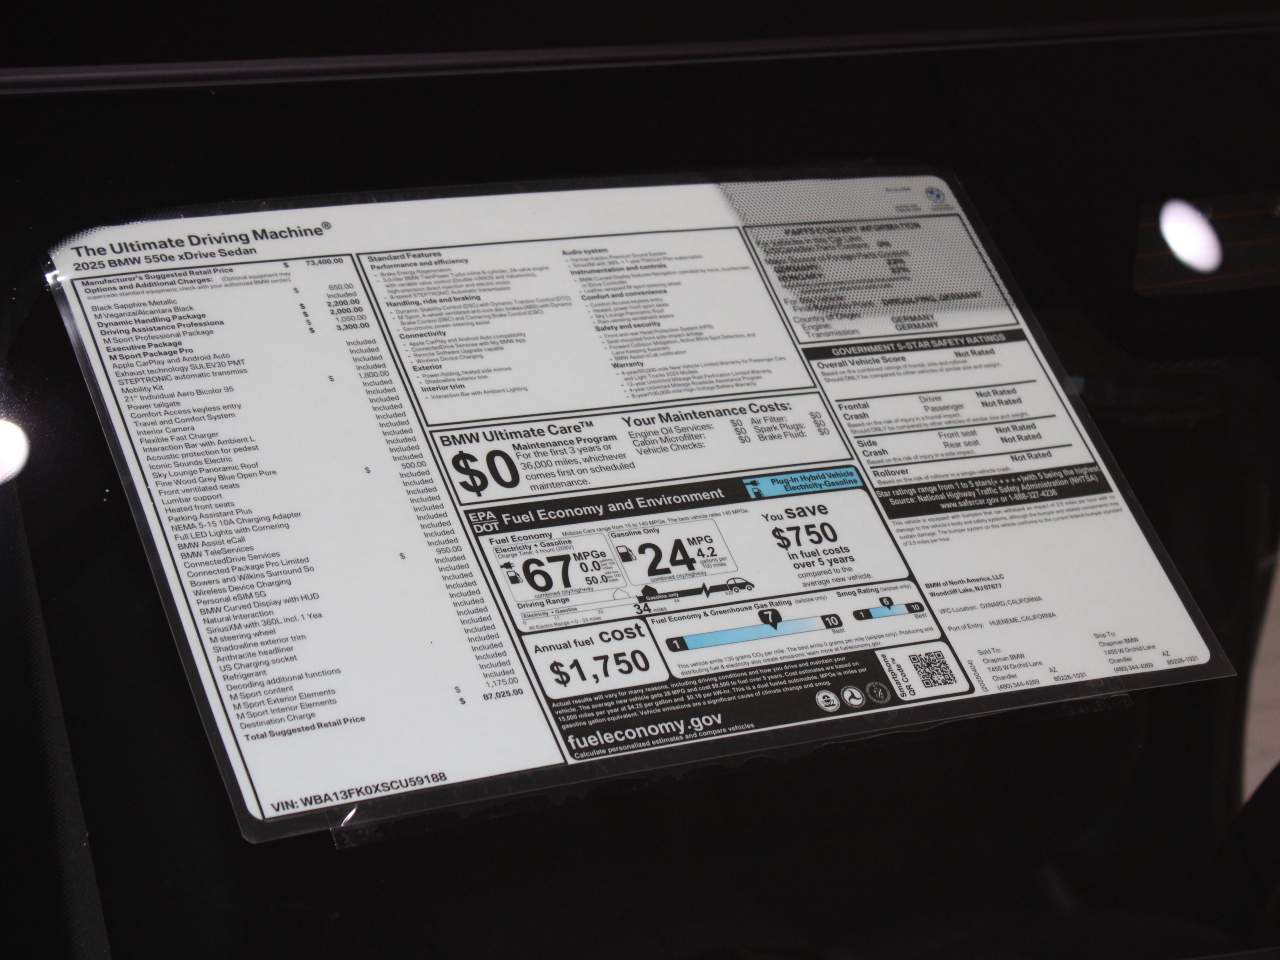
Task: Tap the greenhouse gas rating 7 marker
Action: 770,618
